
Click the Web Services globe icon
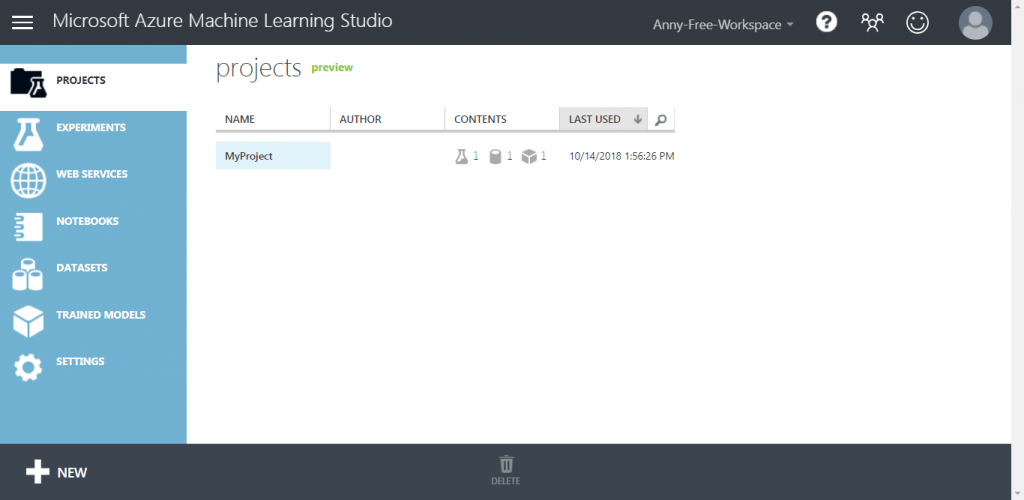(29, 181)
